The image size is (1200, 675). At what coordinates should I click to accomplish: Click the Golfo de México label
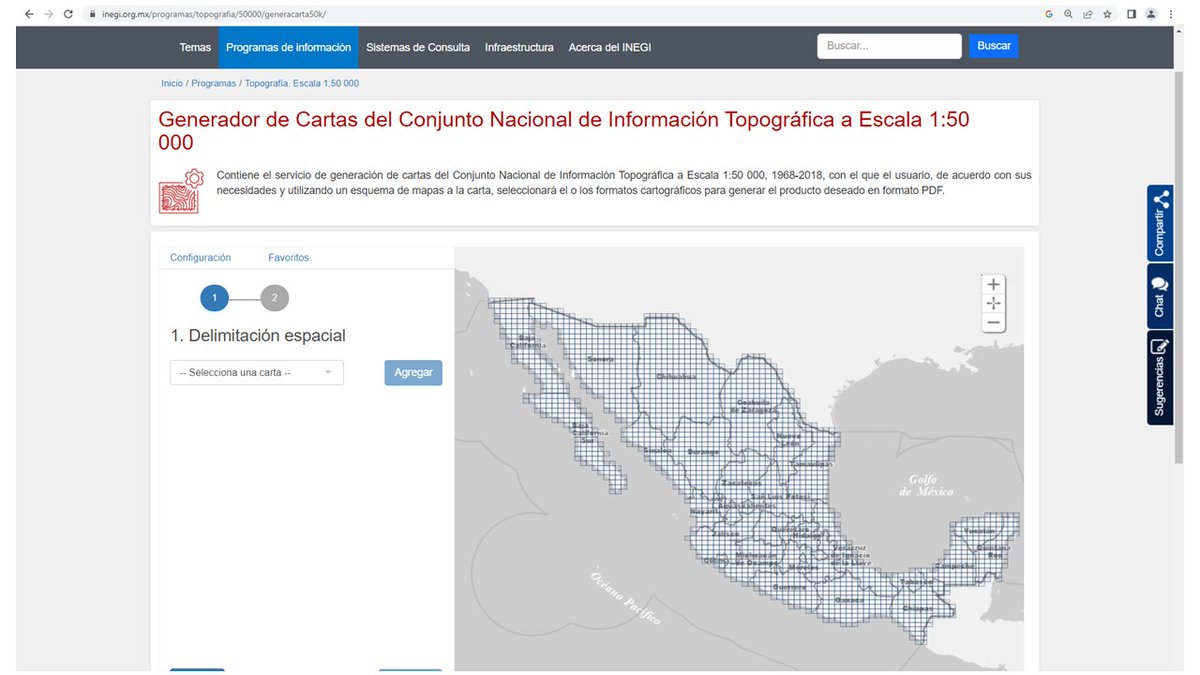pos(925,485)
